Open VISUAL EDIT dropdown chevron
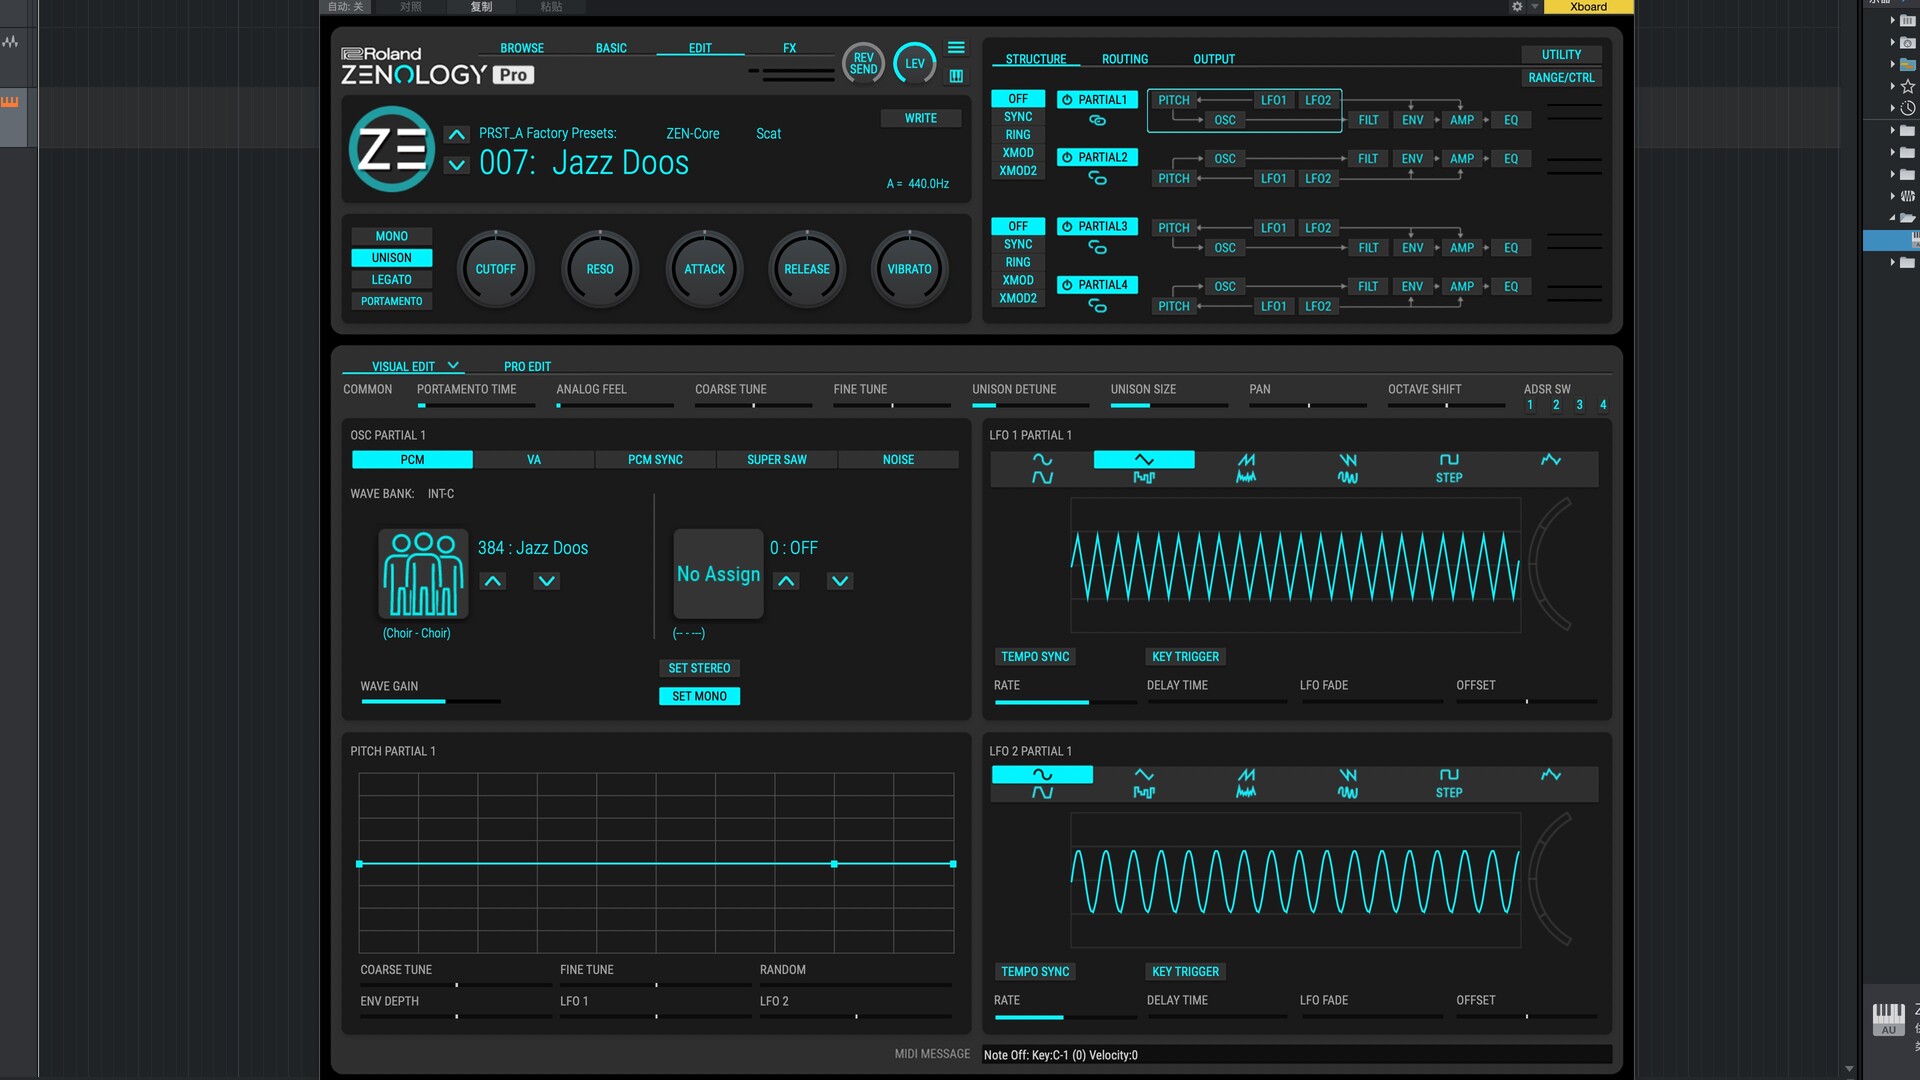Image resolution: width=1920 pixels, height=1080 pixels. pyautogui.click(x=453, y=366)
